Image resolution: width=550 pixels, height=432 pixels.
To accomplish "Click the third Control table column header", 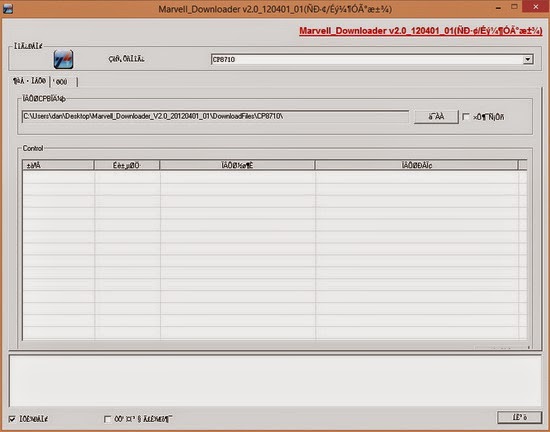I will tap(237, 165).
